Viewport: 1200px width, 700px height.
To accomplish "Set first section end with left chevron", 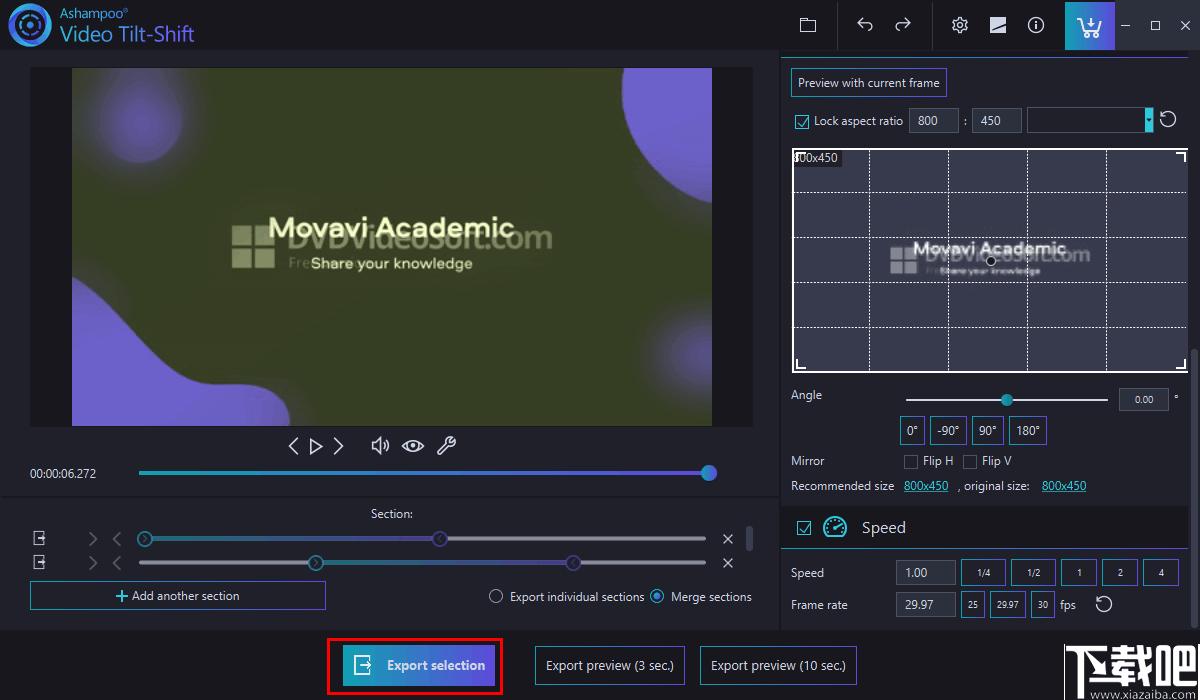I will (117, 539).
